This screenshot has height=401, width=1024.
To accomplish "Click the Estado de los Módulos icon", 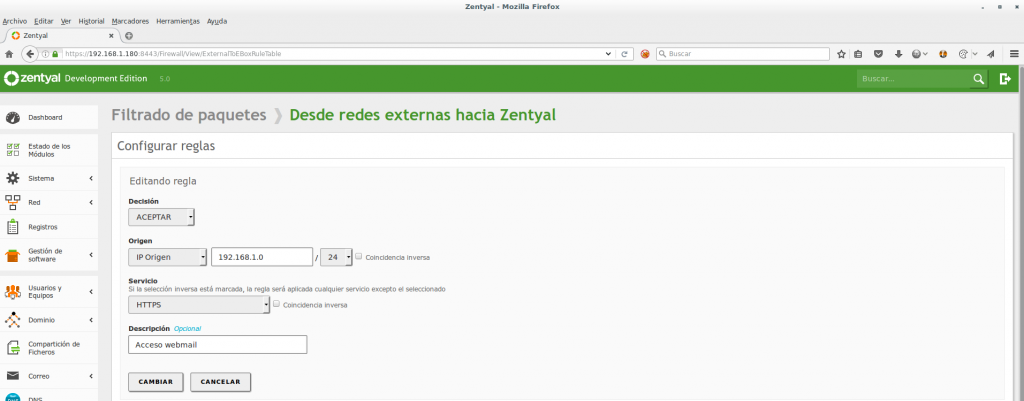I will 13,150.
